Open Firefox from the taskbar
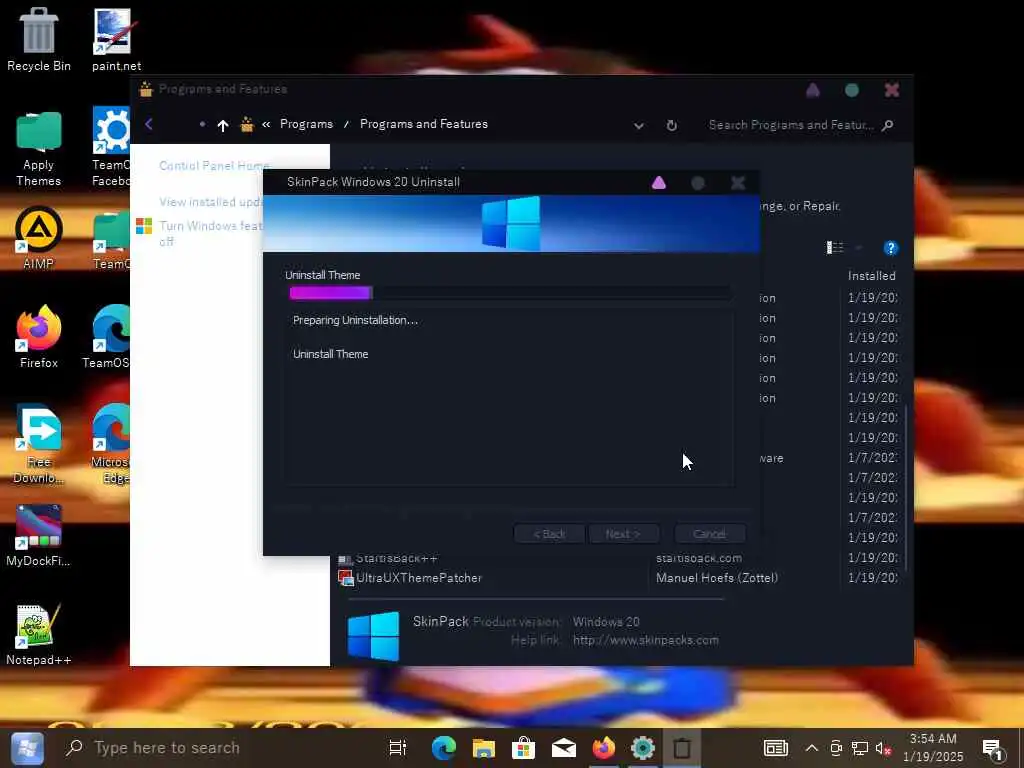Image resolution: width=1024 pixels, height=768 pixels. pos(603,748)
